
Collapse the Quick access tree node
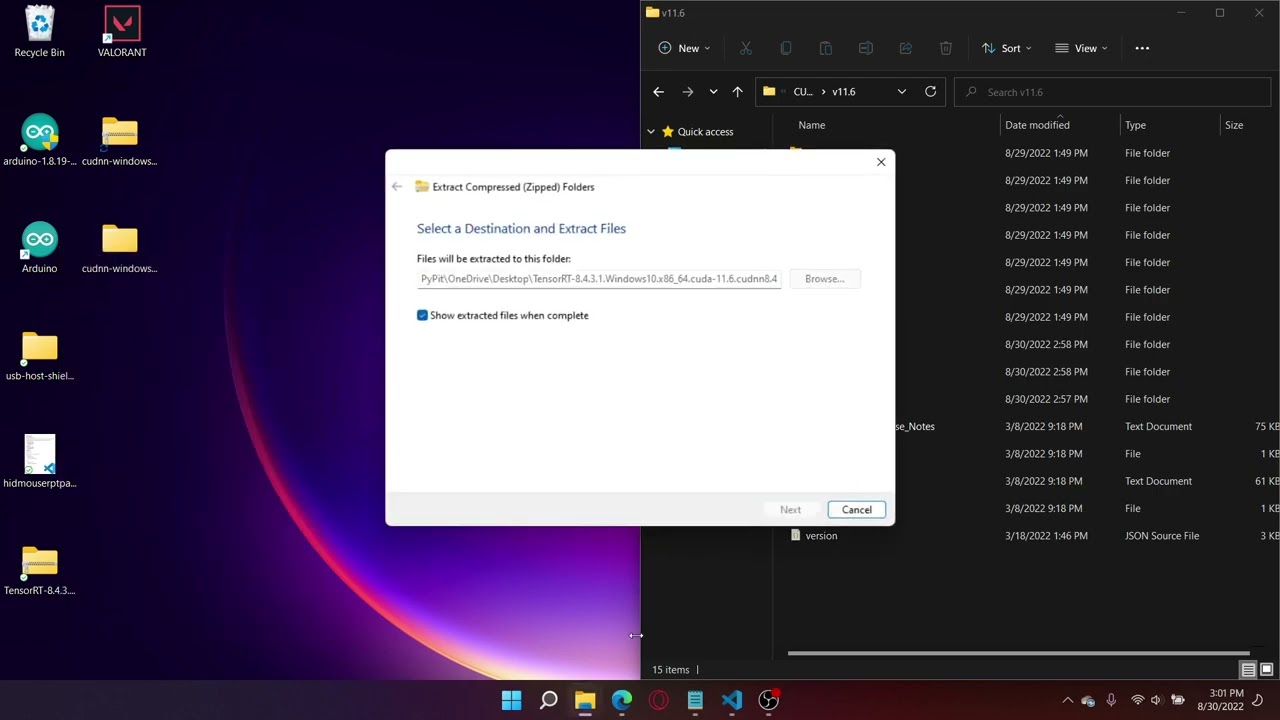point(651,132)
